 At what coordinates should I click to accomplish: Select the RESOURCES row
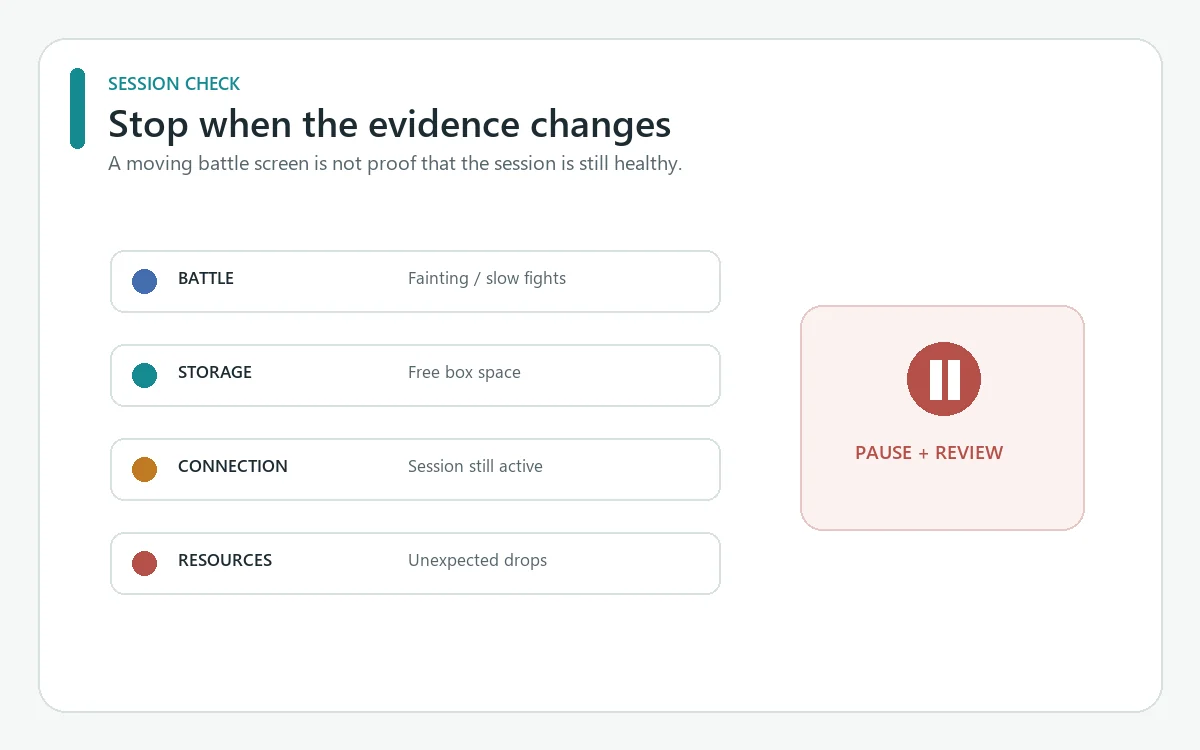click(415, 563)
